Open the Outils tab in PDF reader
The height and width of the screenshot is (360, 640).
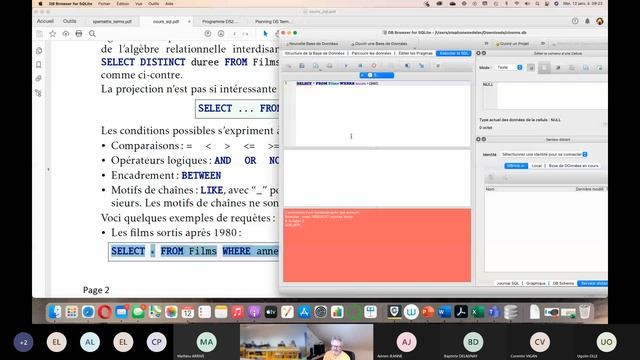[x=69, y=21]
